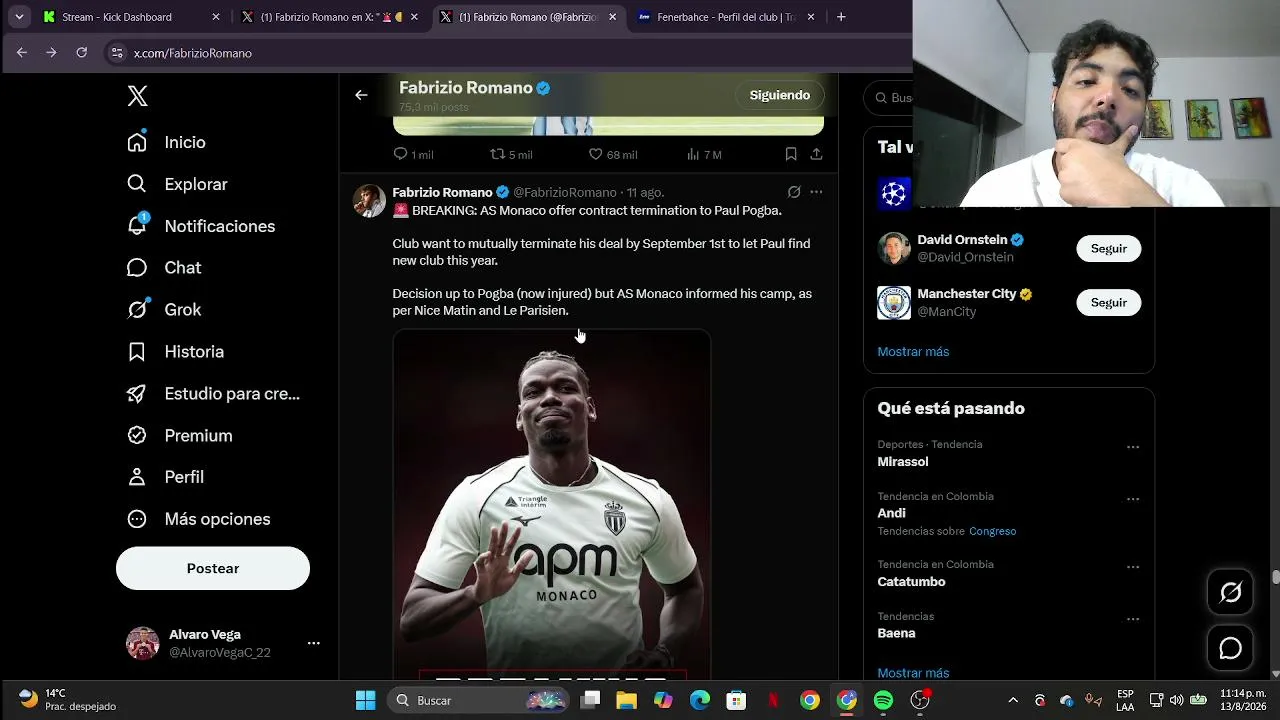Screen dimensions: 1280x720
Task: Follow David Ornstein
Action: pyautogui.click(x=1108, y=248)
